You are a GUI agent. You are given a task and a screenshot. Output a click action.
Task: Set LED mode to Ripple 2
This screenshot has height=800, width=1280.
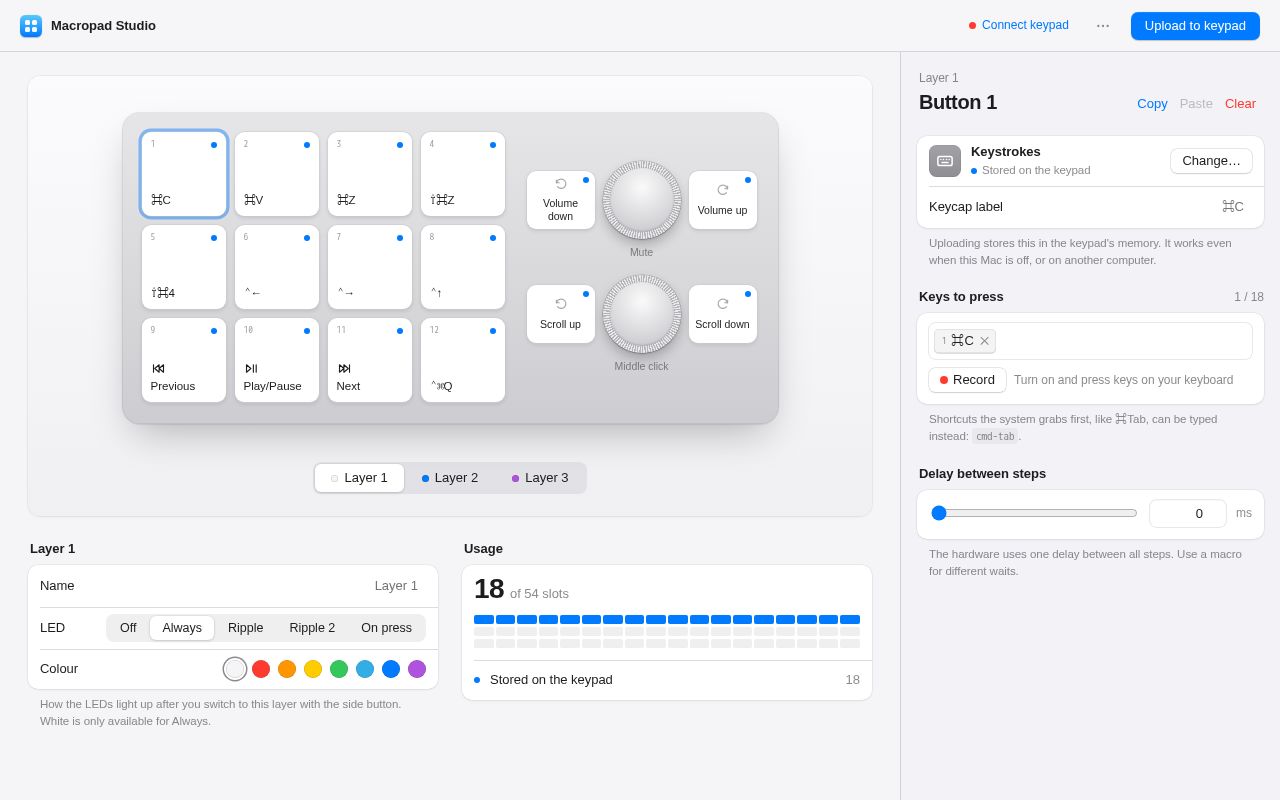312,628
